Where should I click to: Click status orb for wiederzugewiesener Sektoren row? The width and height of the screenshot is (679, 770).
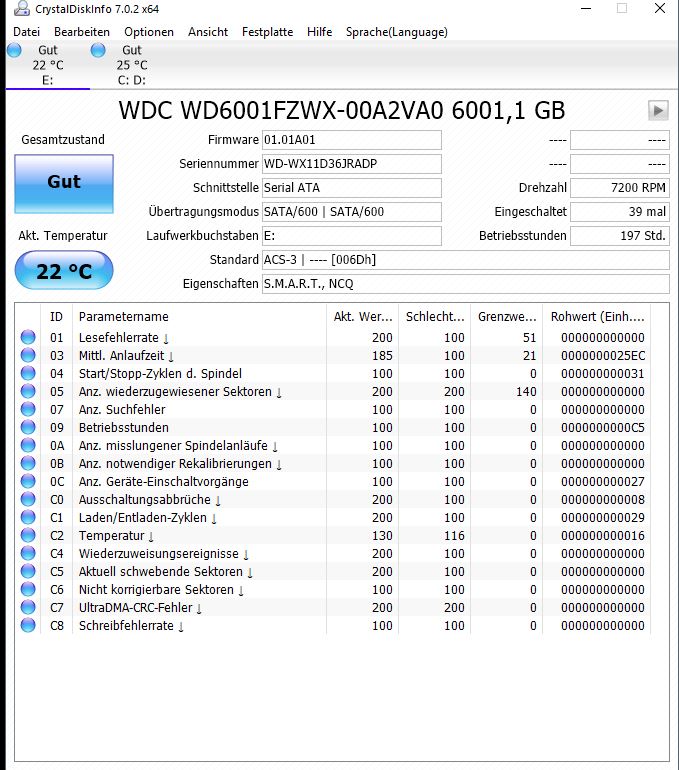point(28,391)
